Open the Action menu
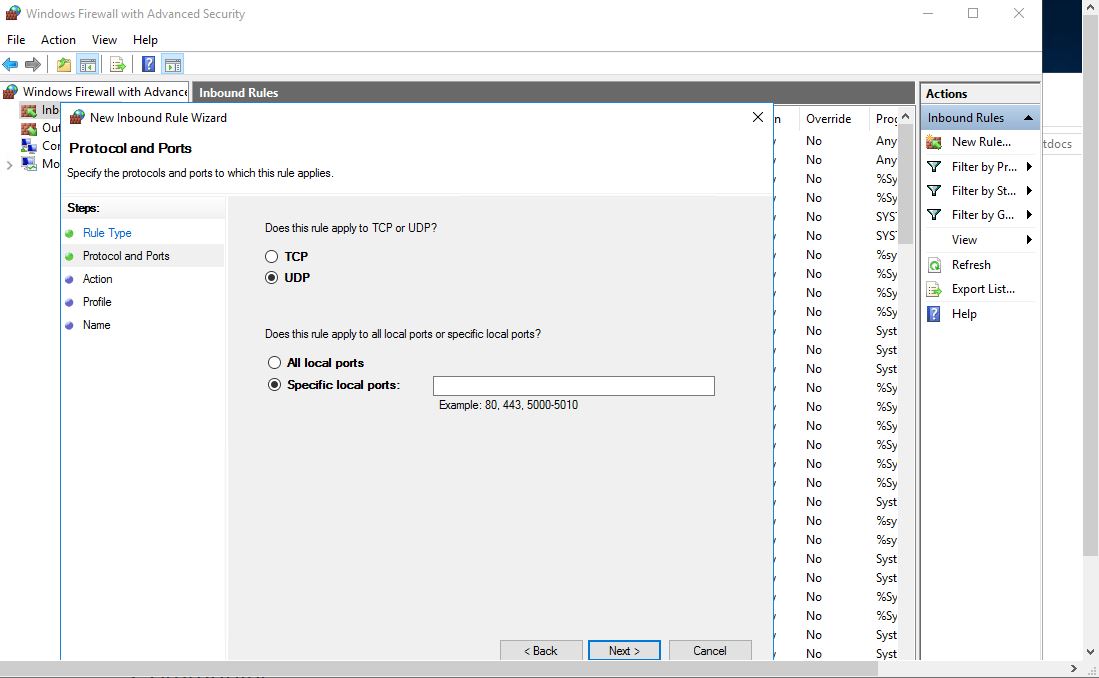Image resolution: width=1099 pixels, height=678 pixels. coord(58,40)
